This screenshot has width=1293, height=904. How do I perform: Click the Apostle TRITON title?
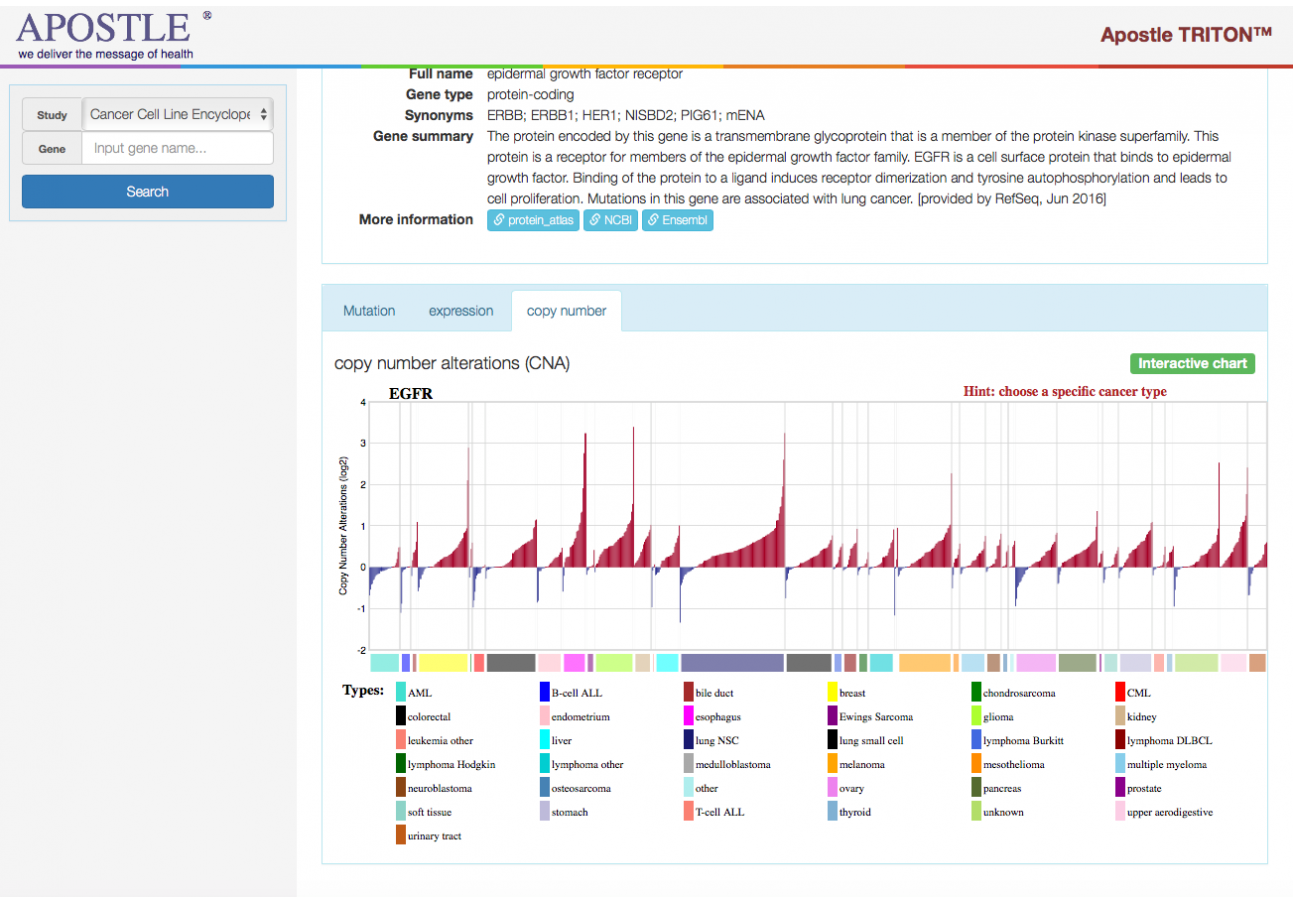1186,35
